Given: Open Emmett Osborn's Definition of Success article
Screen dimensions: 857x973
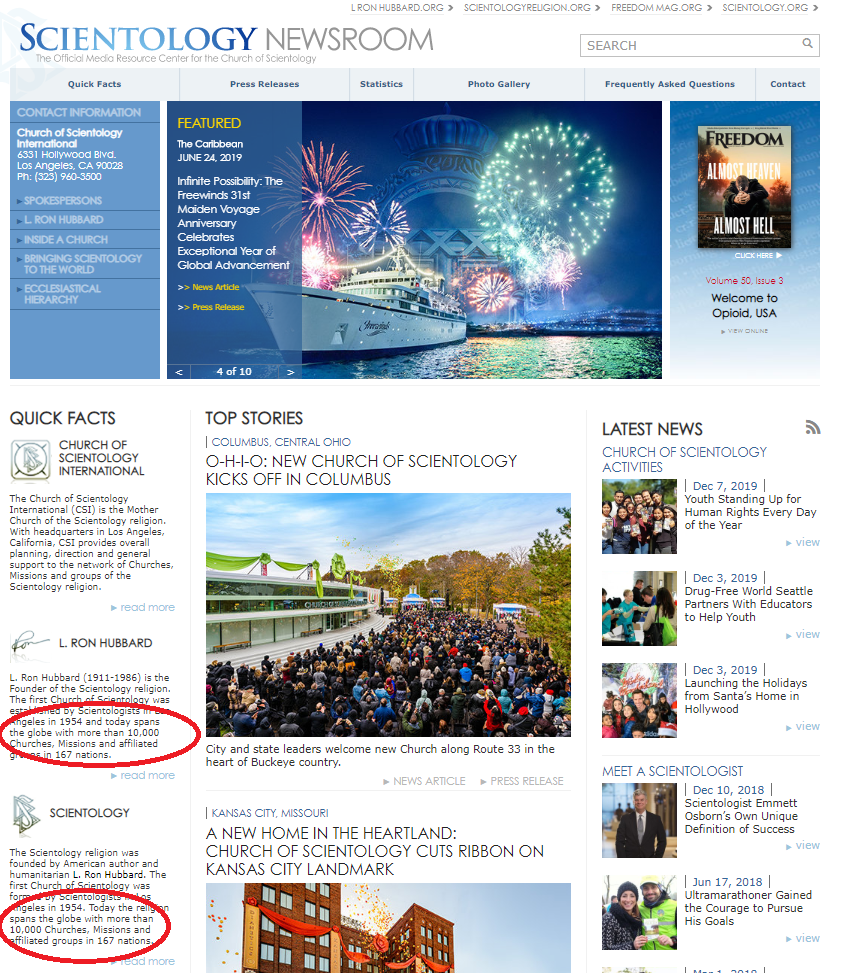Looking at the screenshot, I should [741, 816].
